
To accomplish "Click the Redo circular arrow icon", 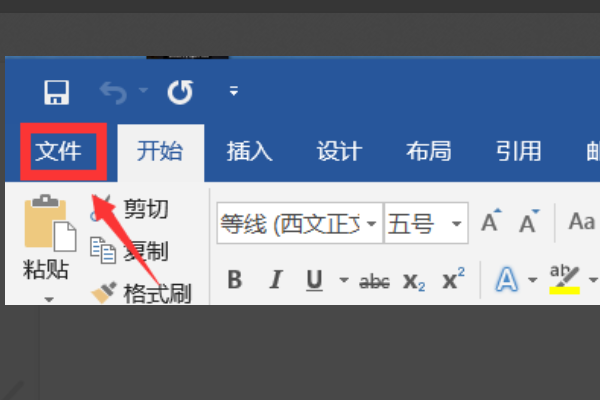I will (180, 92).
